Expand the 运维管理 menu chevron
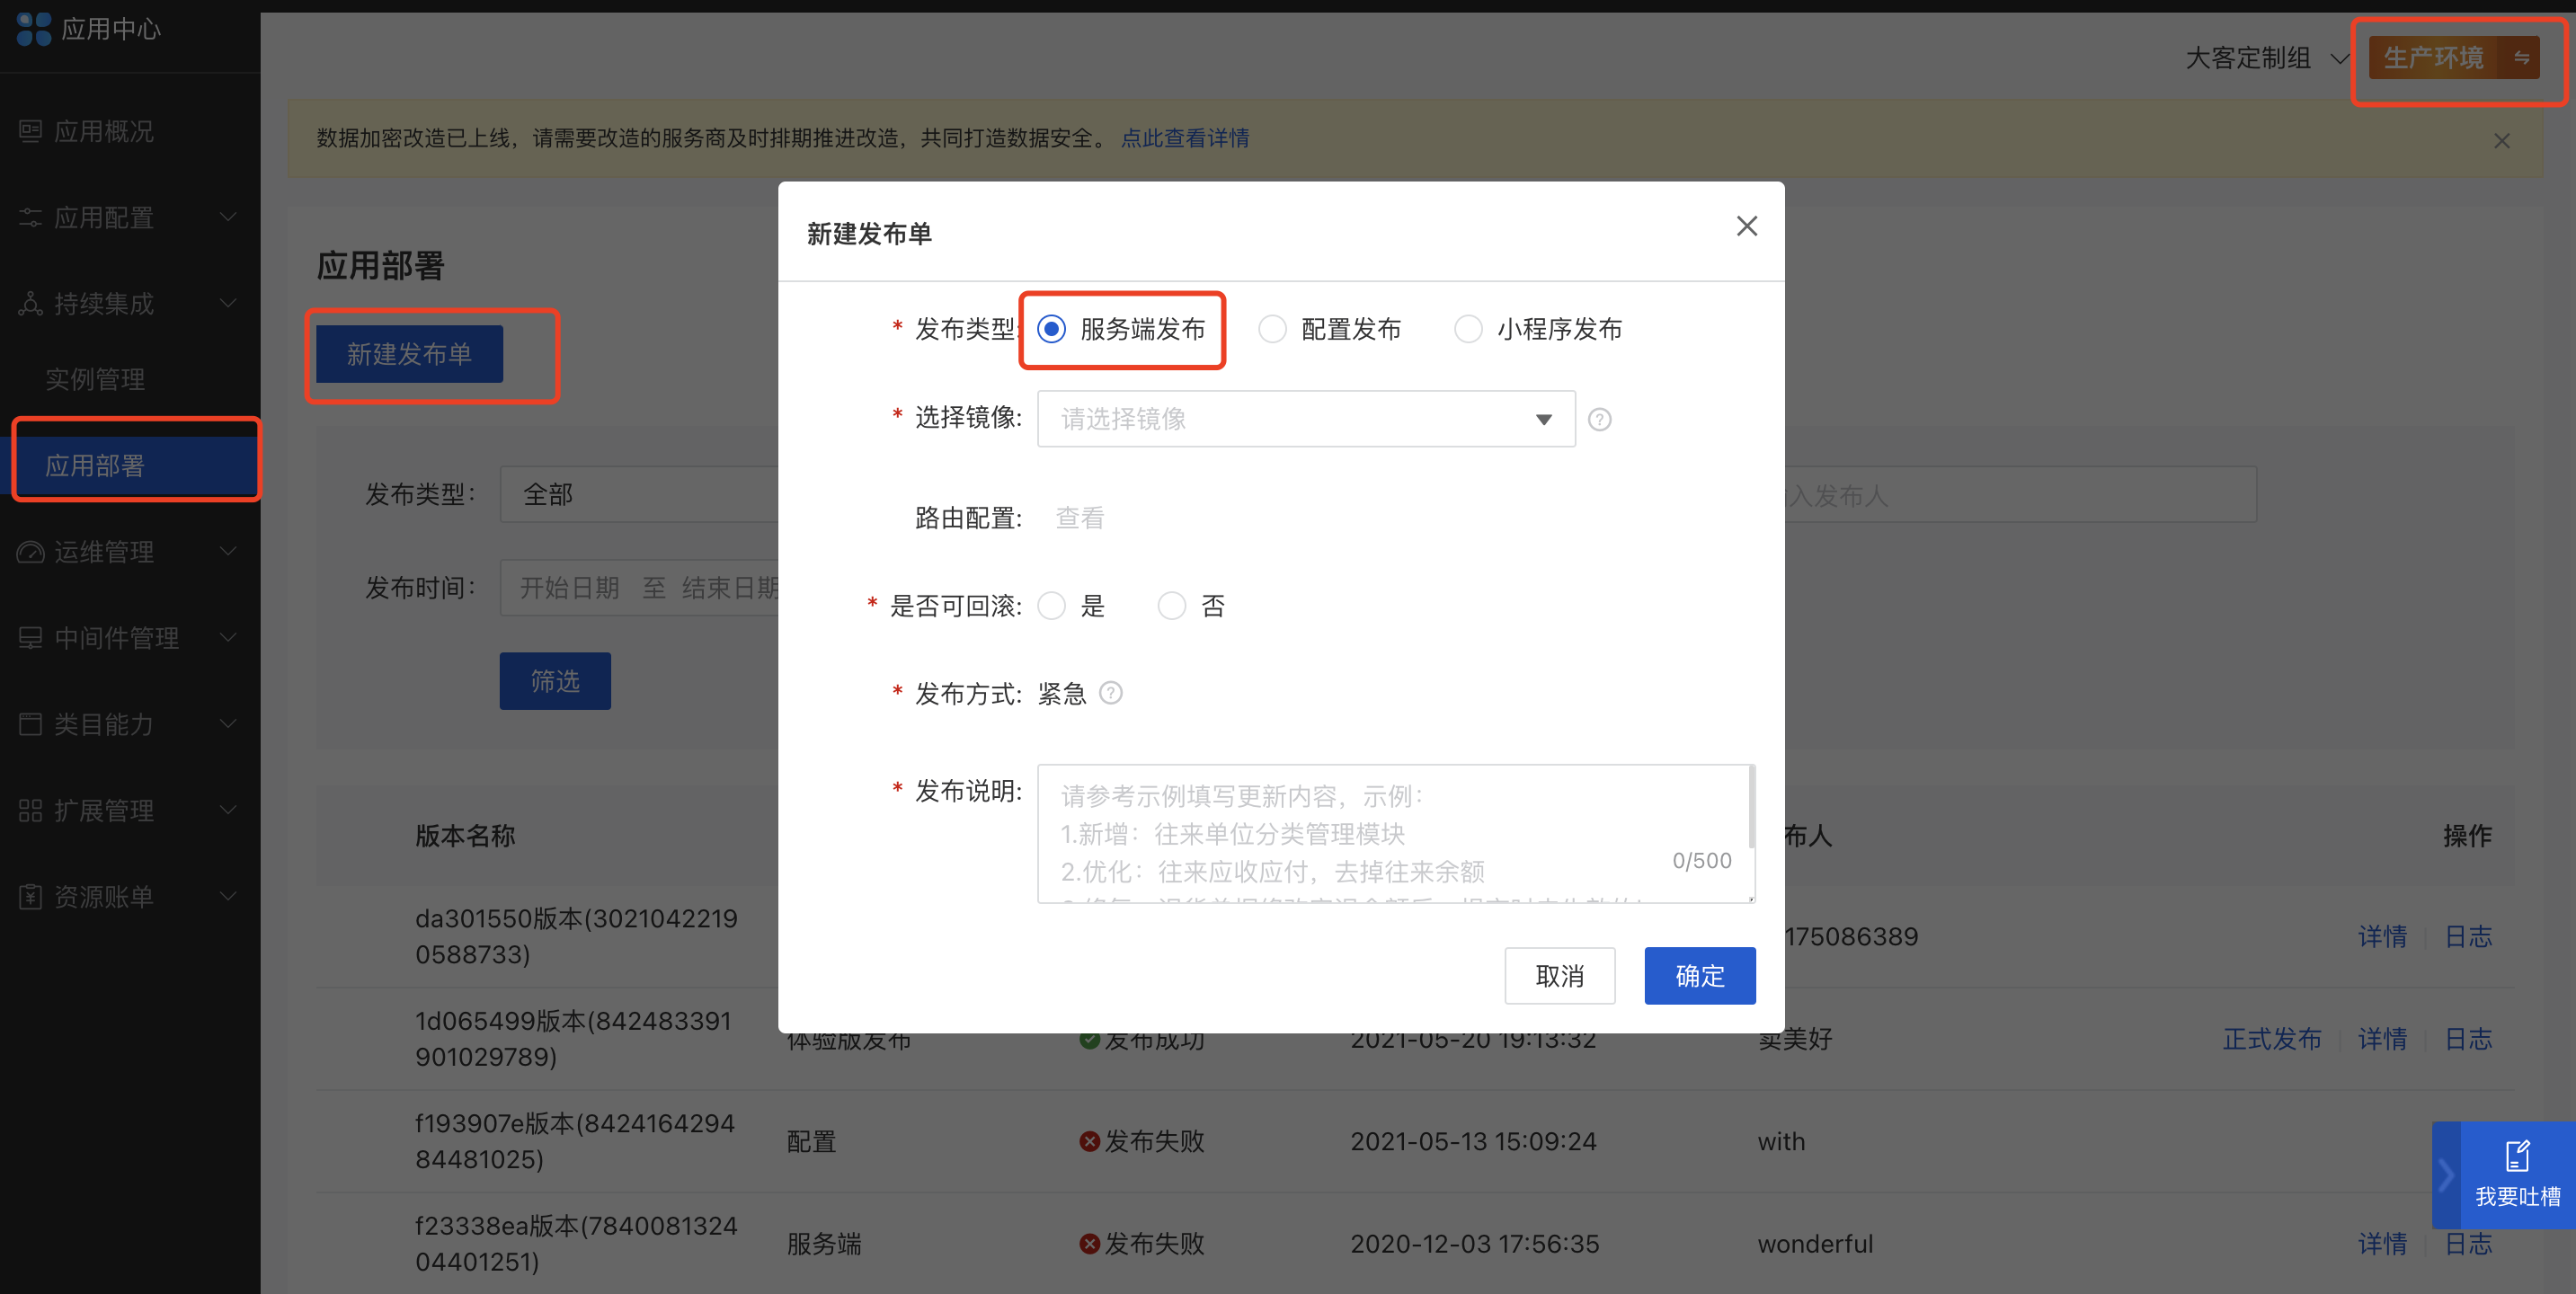Screen dimensions: 2576x1294 228,552
